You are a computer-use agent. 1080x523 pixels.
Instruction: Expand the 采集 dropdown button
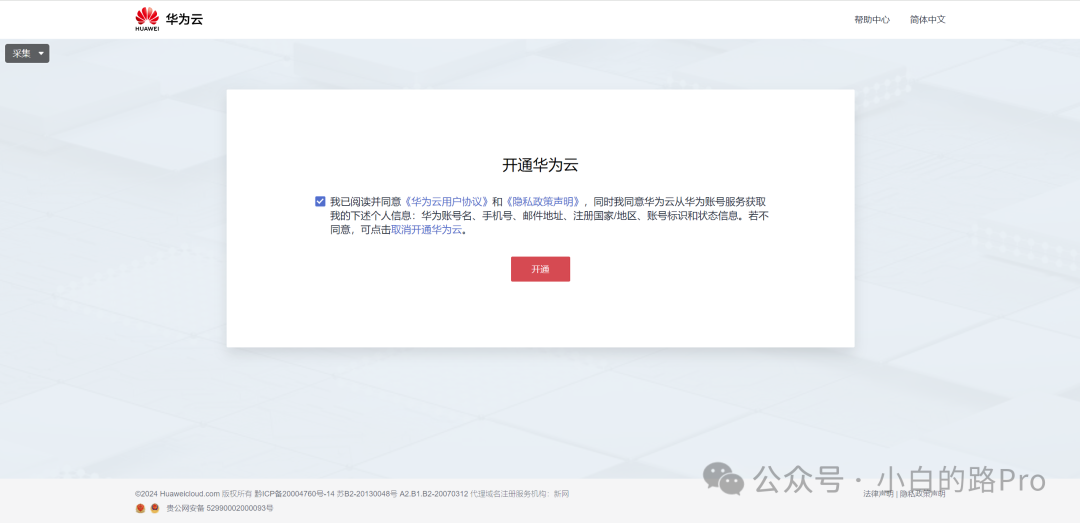(27, 54)
